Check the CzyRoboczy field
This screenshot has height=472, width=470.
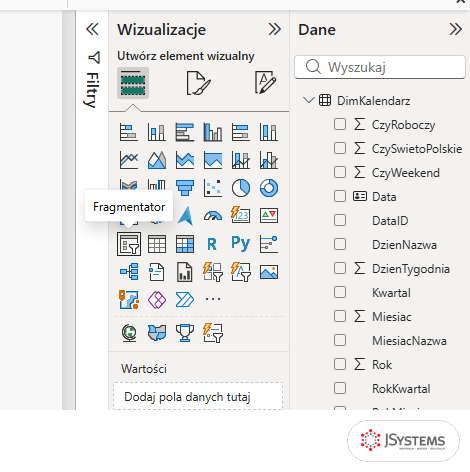340,124
